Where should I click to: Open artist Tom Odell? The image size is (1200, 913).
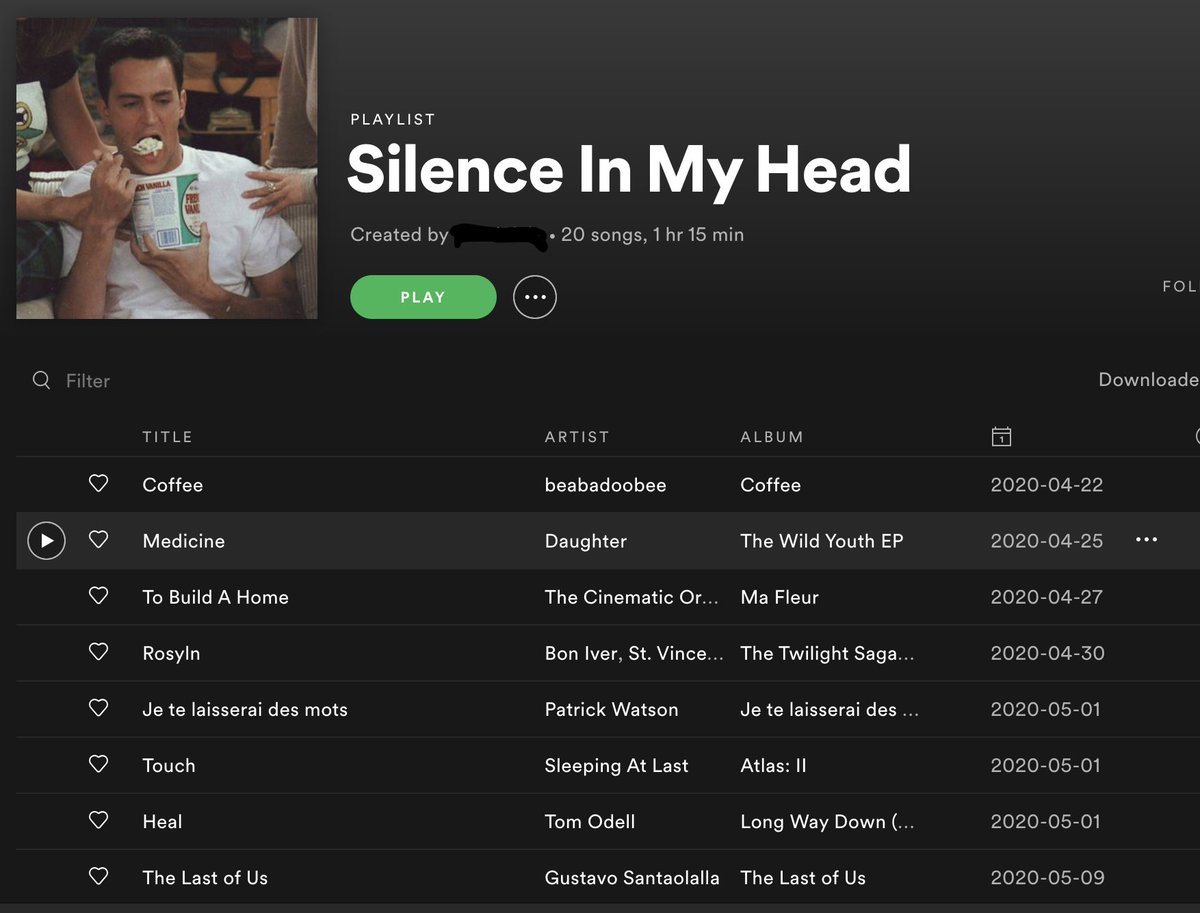point(590,821)
